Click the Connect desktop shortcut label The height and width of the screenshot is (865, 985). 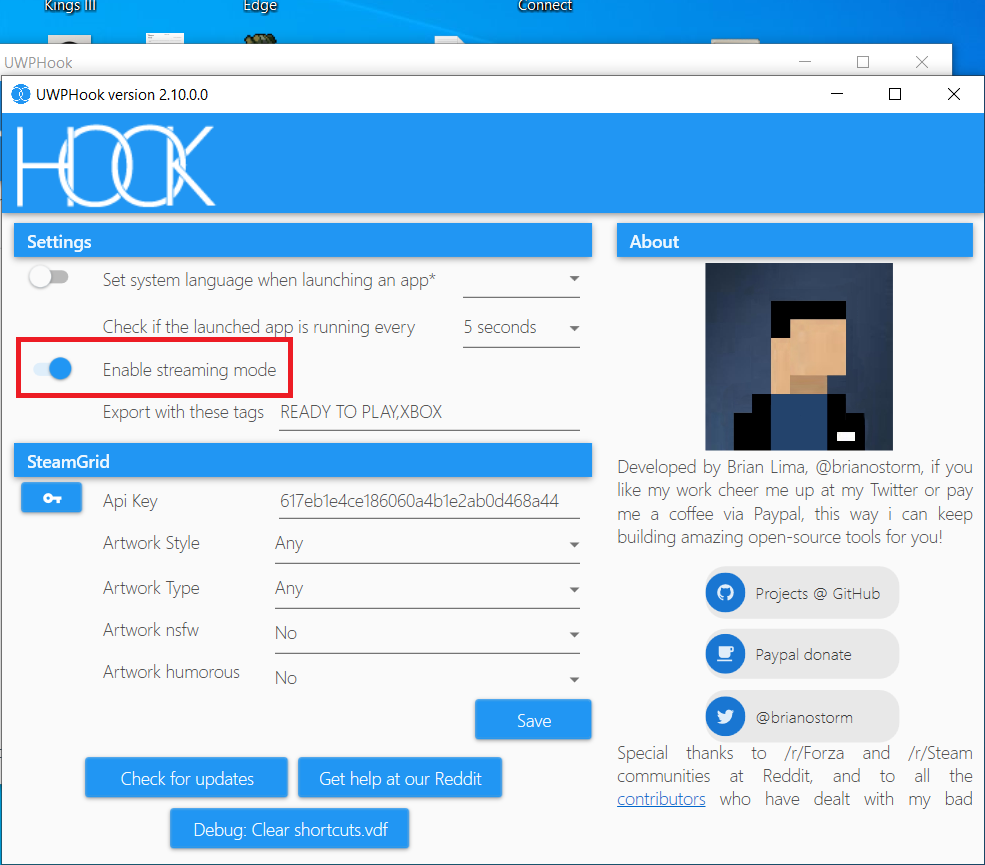(545, 6)
